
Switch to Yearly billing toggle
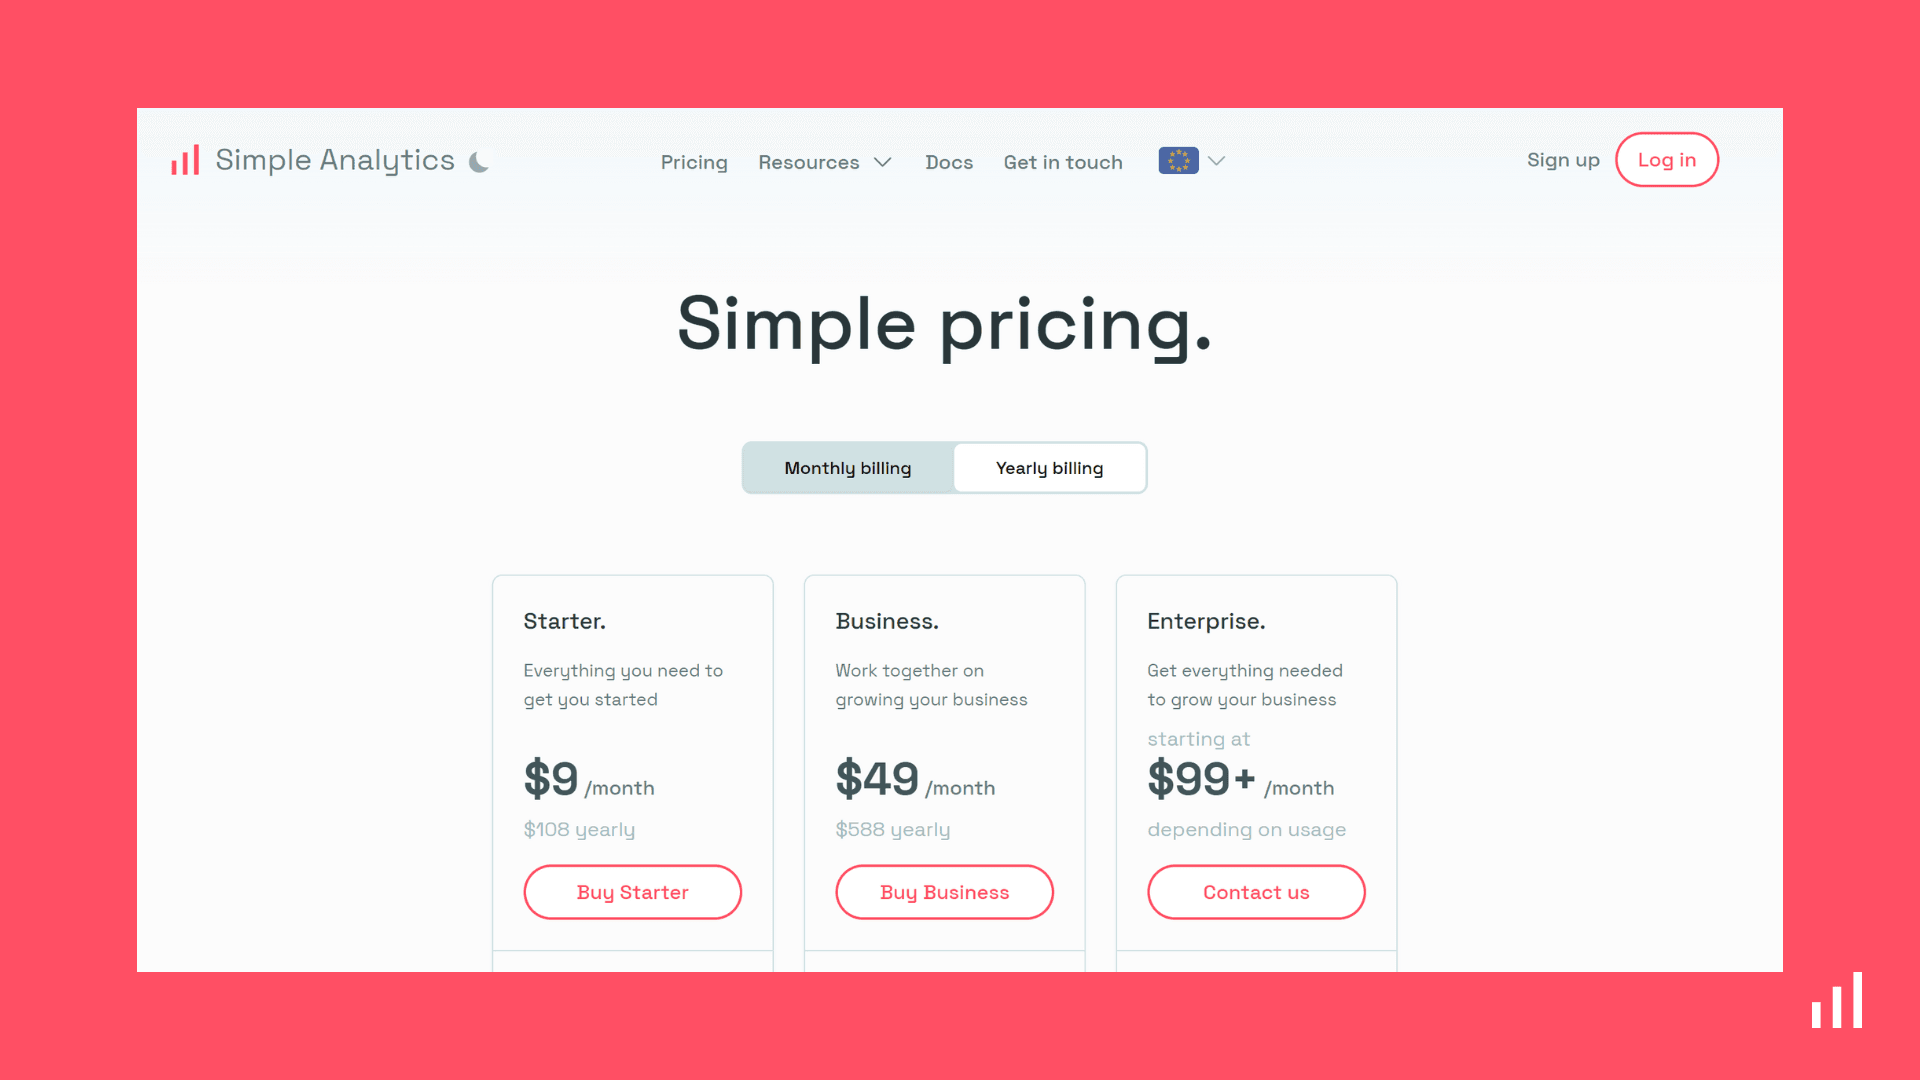click(x=1050, y=467)
